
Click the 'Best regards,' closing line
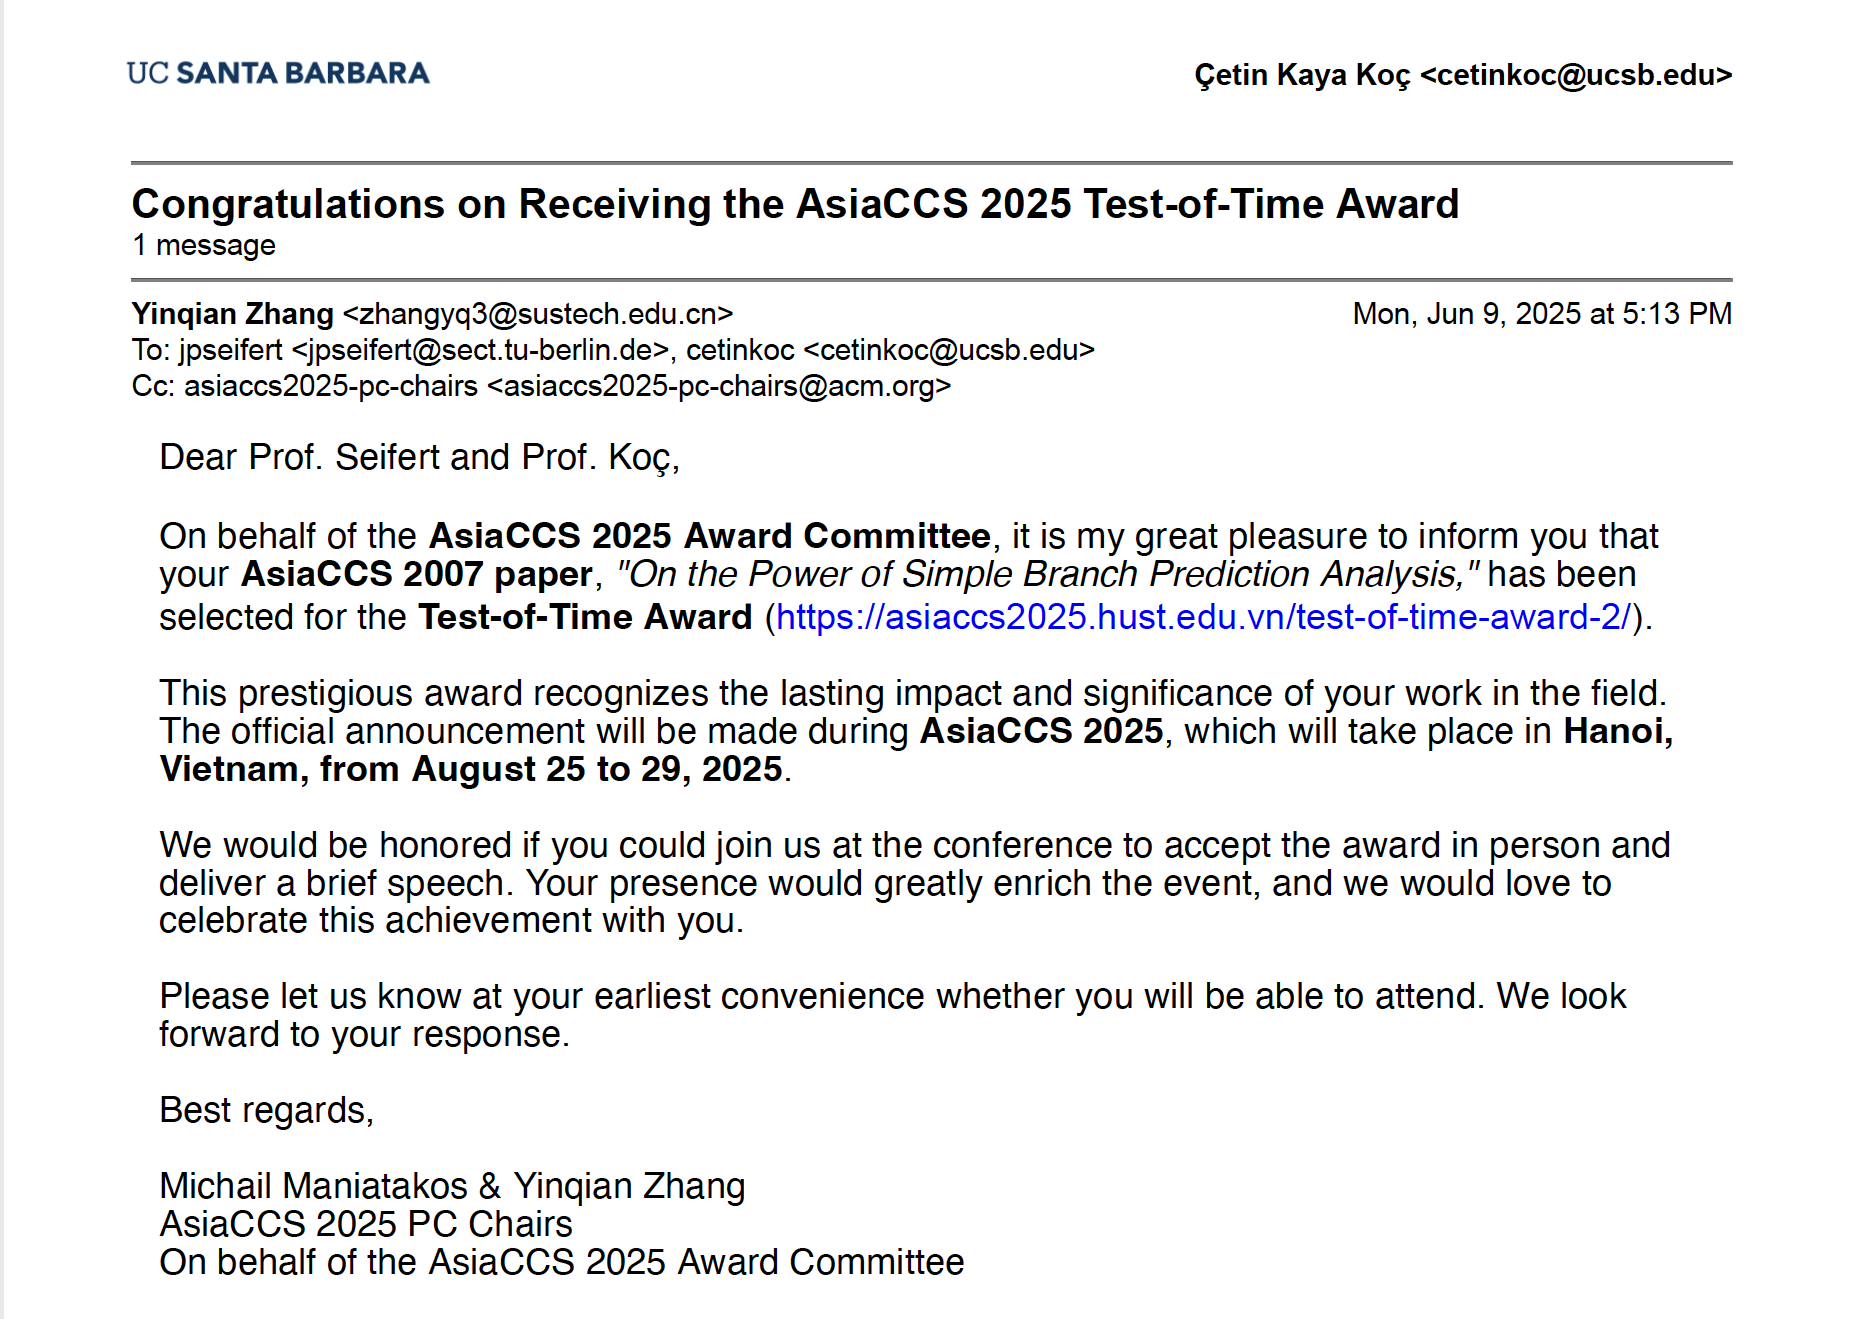(266, 1110)
